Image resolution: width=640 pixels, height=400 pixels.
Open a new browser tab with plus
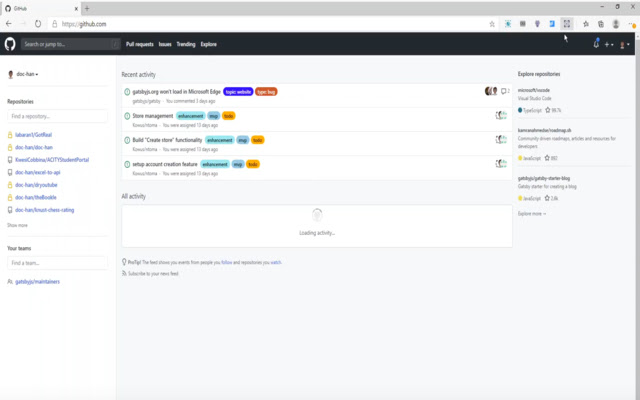[87, 8]
